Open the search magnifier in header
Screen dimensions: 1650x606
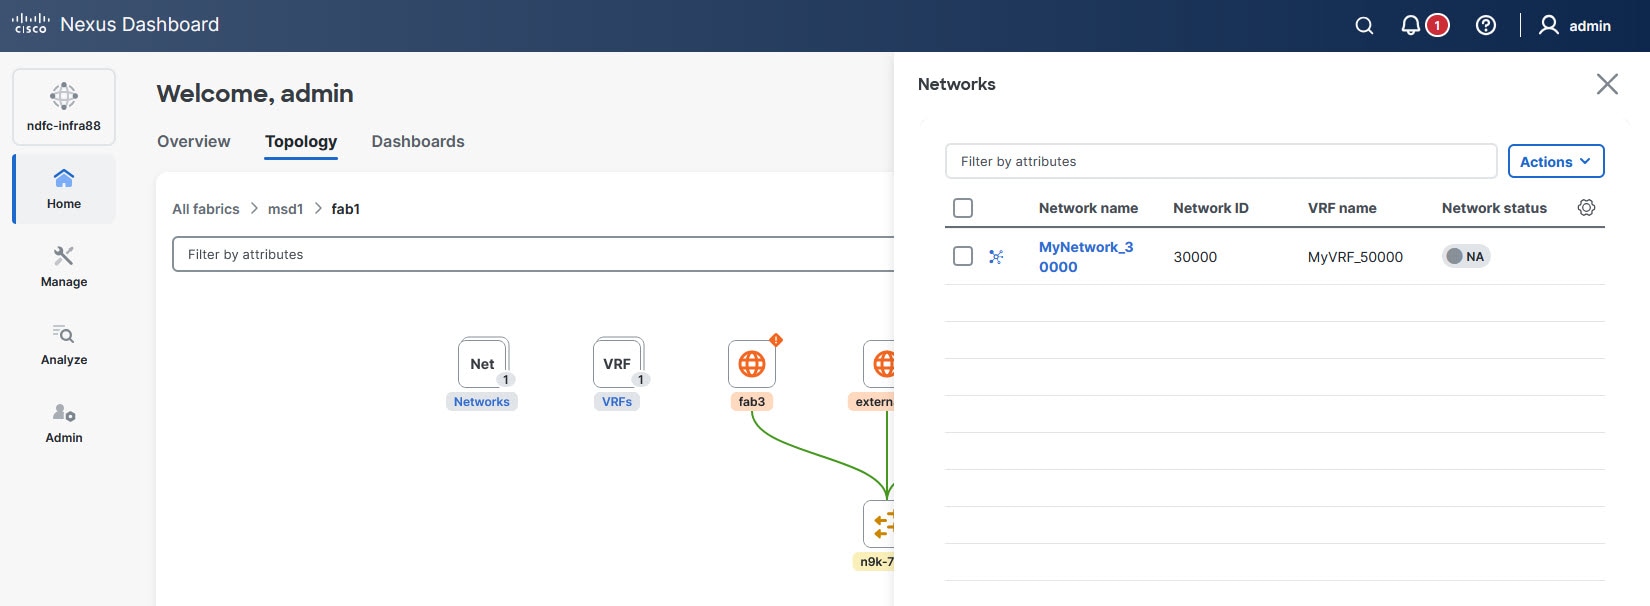[x=1364, y=26]
